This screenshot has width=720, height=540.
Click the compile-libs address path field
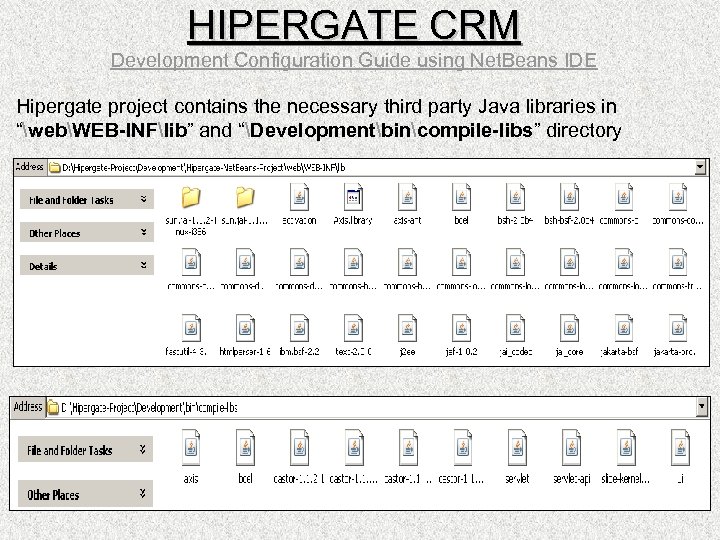tap(371, 407)
